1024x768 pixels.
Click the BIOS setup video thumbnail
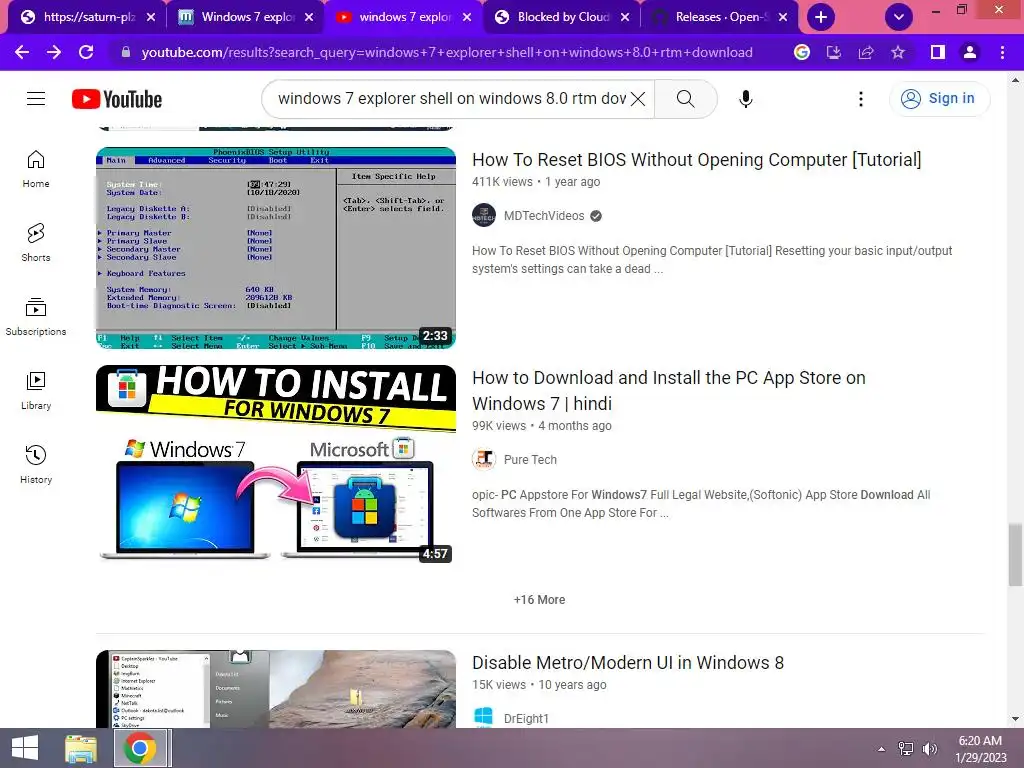point(276,248)
